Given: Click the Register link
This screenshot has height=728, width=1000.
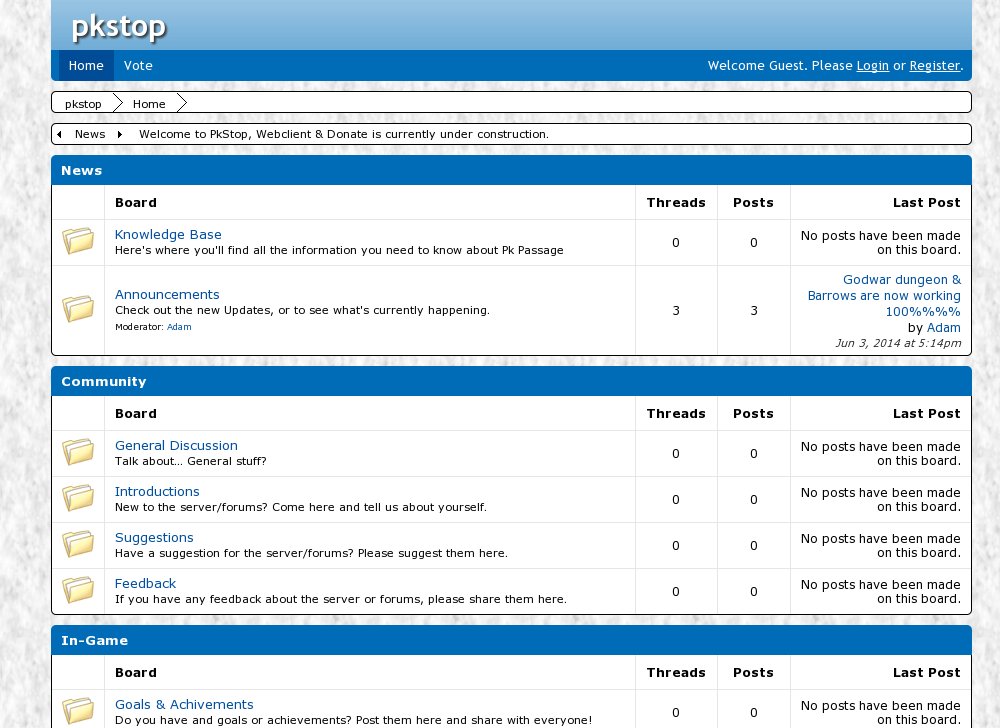Looking at the screenshot, I should [934, 66].
